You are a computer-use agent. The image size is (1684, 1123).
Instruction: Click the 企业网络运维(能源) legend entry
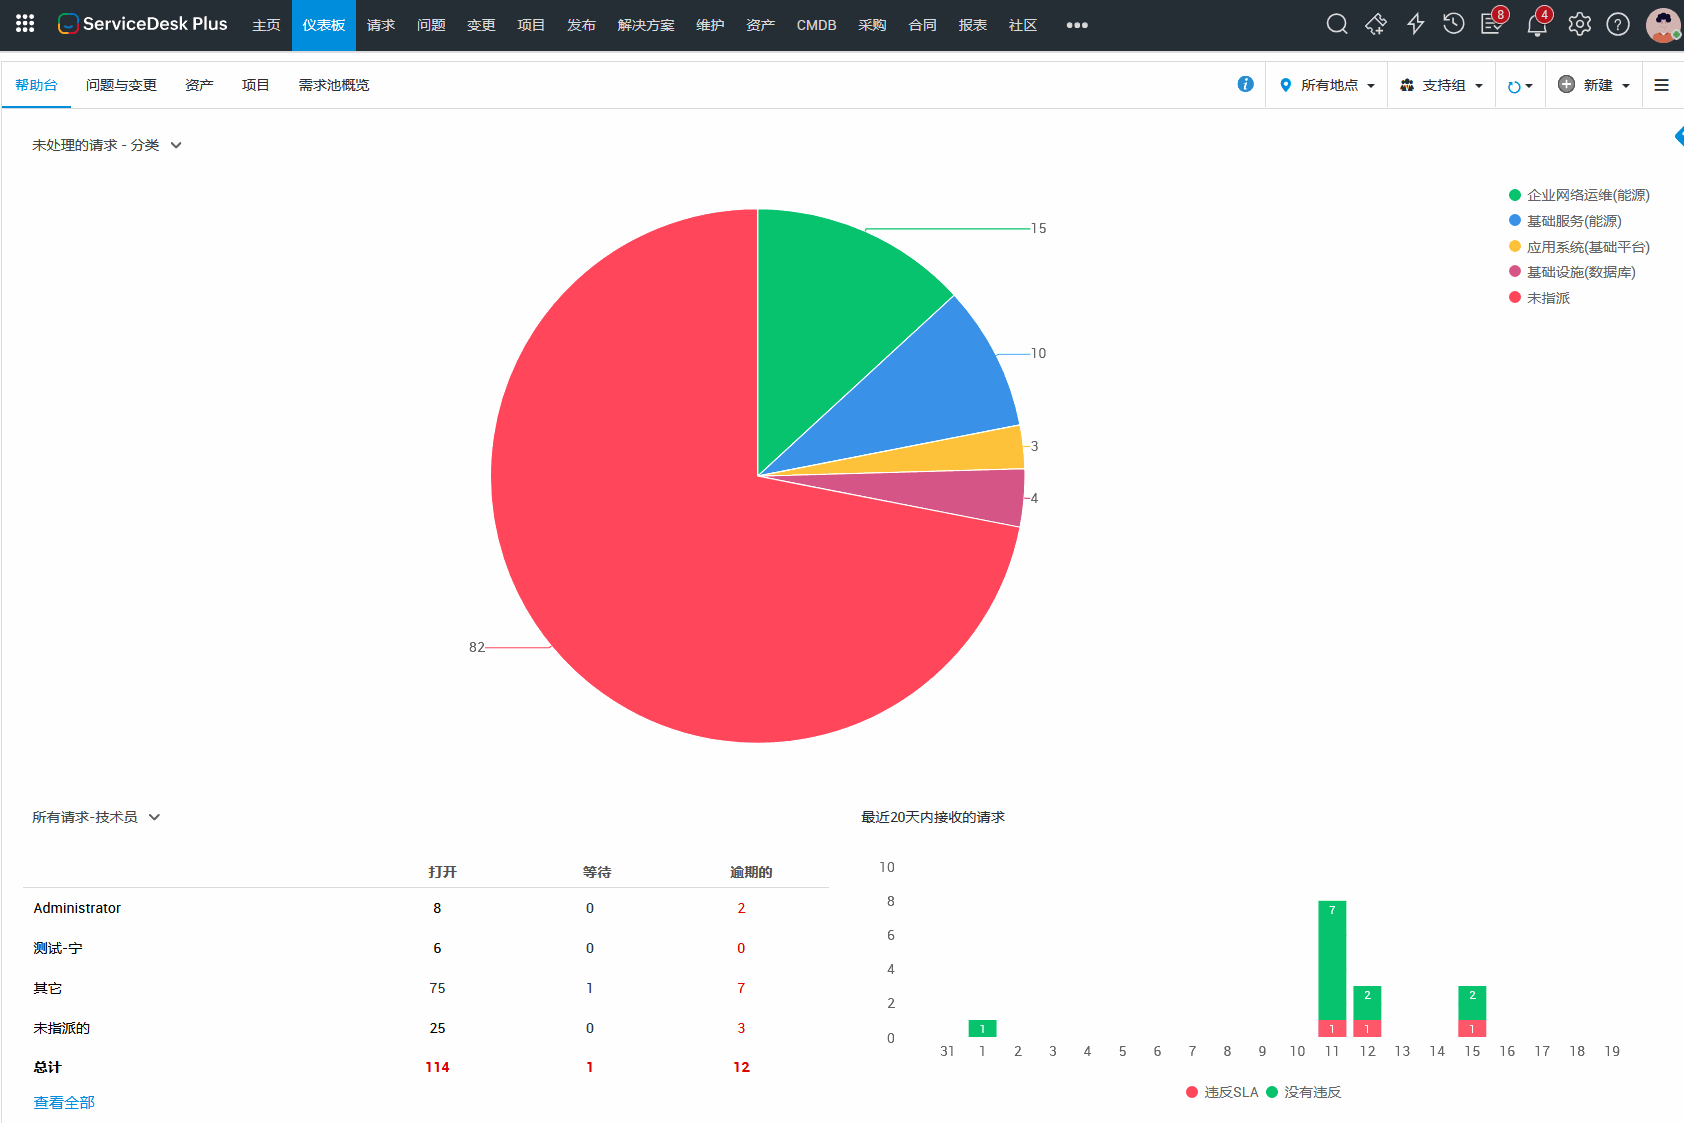(x=1579, y=195)
